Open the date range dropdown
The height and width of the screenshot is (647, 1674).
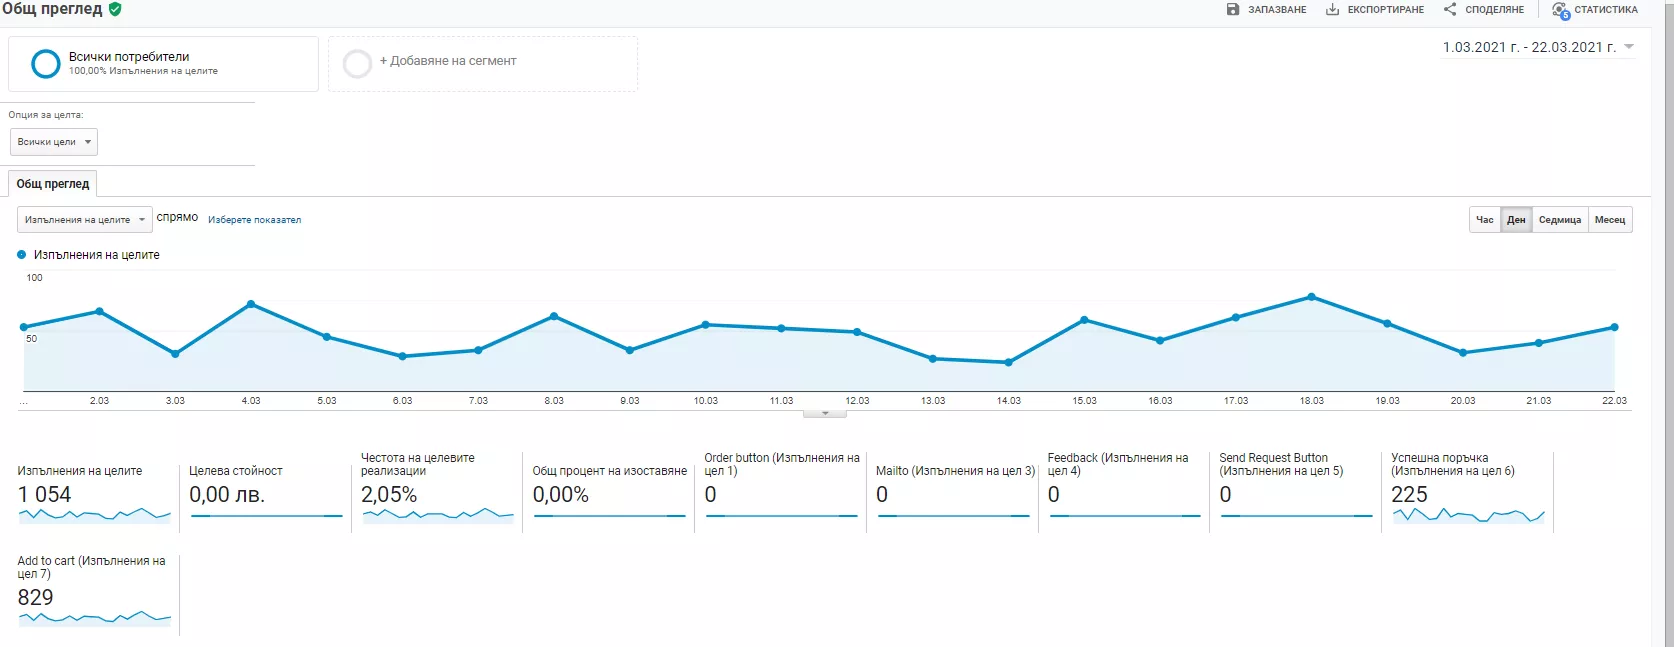click(x=1538, y=47)
